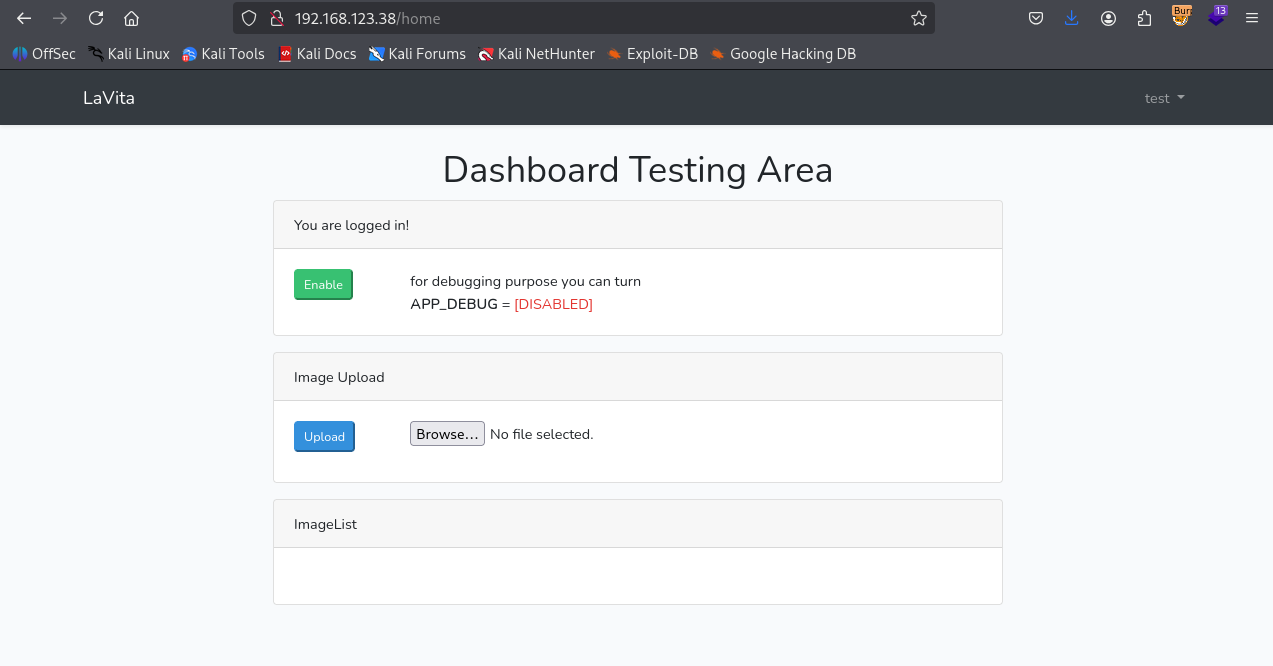This screenshot has width=1273, height=666.
Task: Open the Kali Tools bookmark
Action: [x=223, y=54]
